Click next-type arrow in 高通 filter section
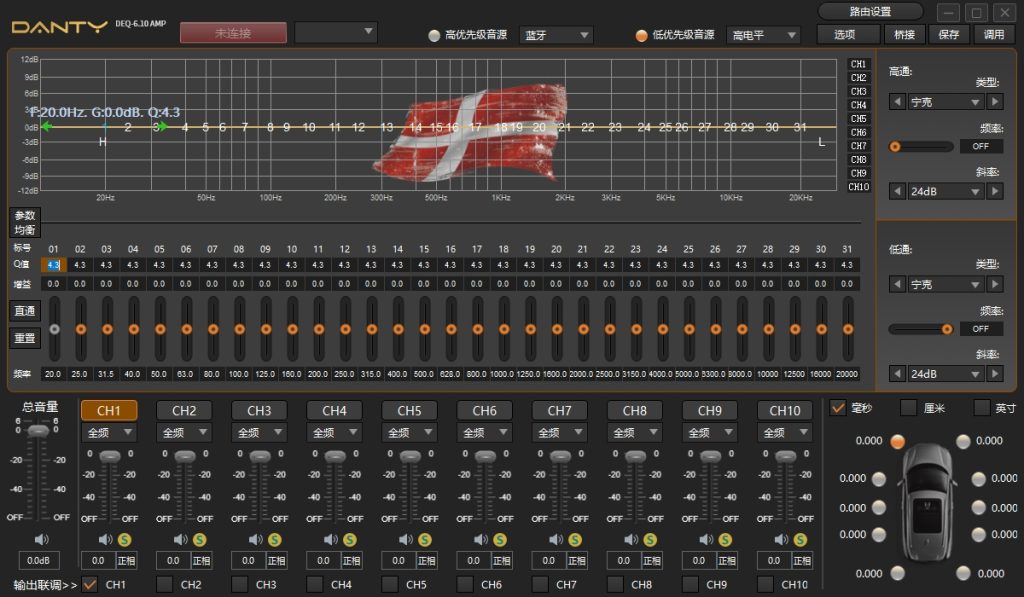 coord(995,102)
